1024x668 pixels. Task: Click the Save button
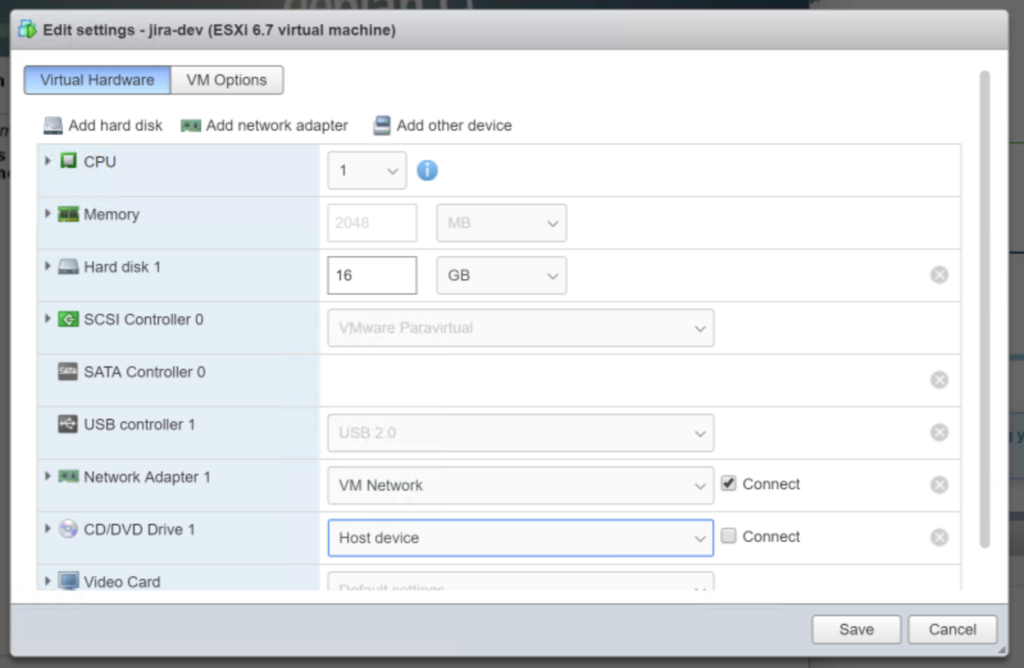point(856,629)
